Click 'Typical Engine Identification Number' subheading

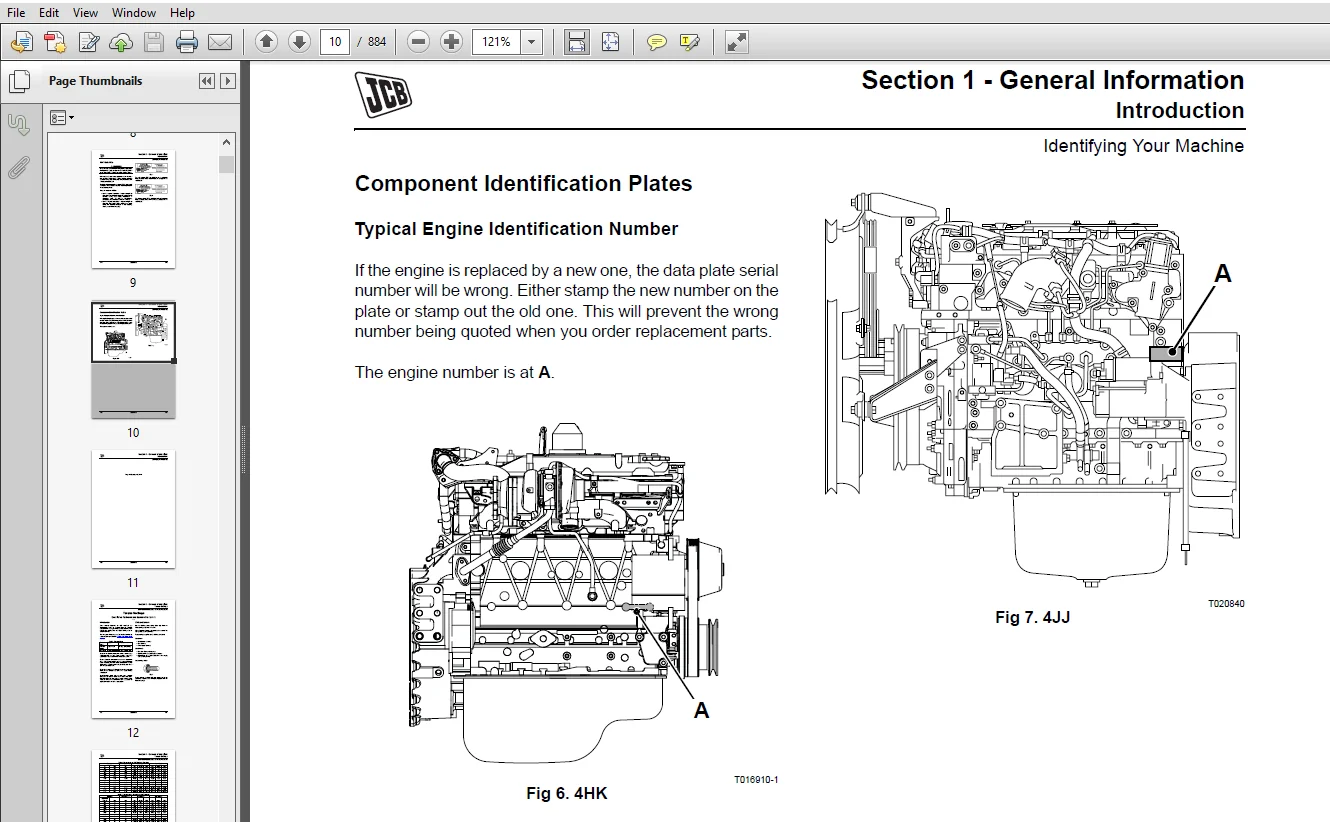(516, 229)
